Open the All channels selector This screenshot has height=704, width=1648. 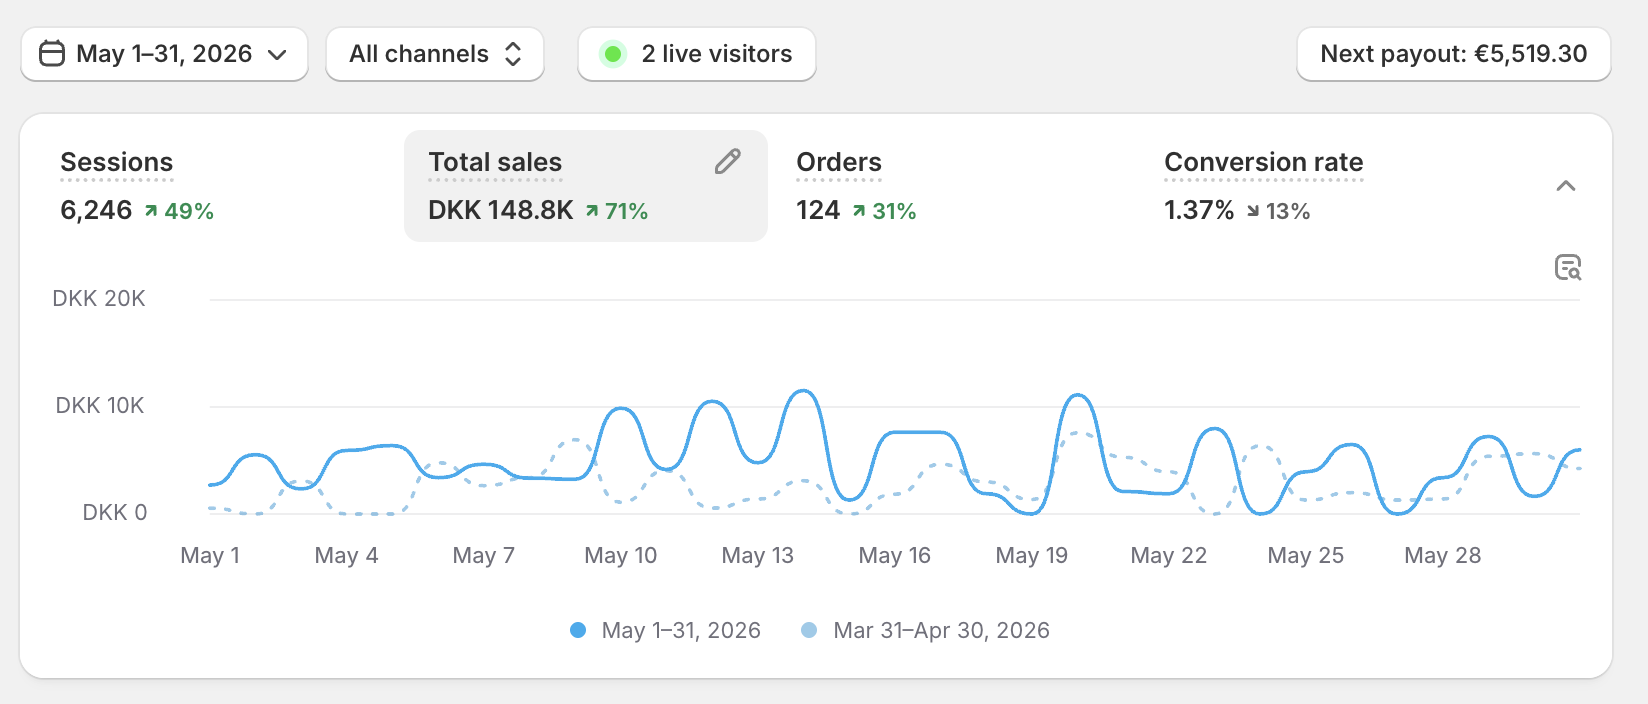435,54
